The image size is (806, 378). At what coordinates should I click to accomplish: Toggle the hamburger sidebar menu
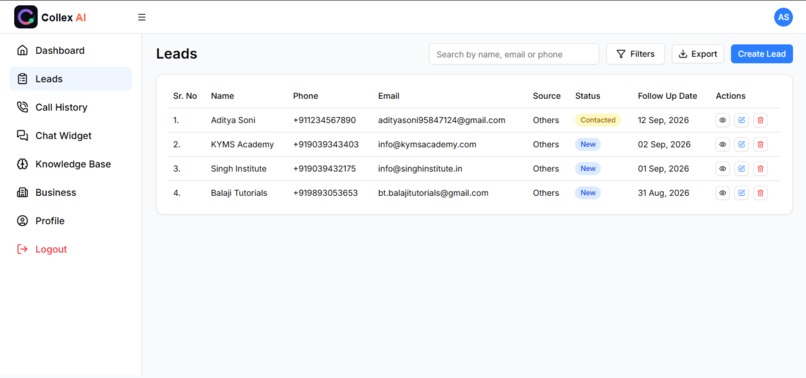[x=142, y=17]
